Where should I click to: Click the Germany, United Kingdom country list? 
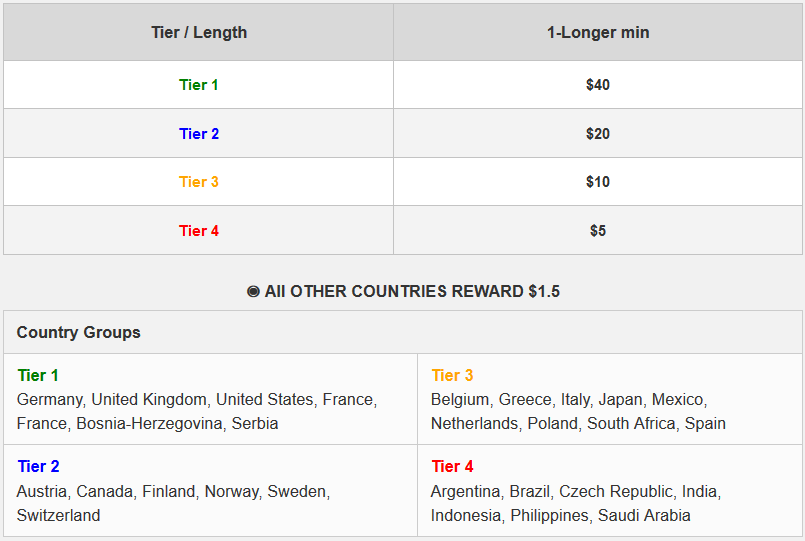pos(196,411)
